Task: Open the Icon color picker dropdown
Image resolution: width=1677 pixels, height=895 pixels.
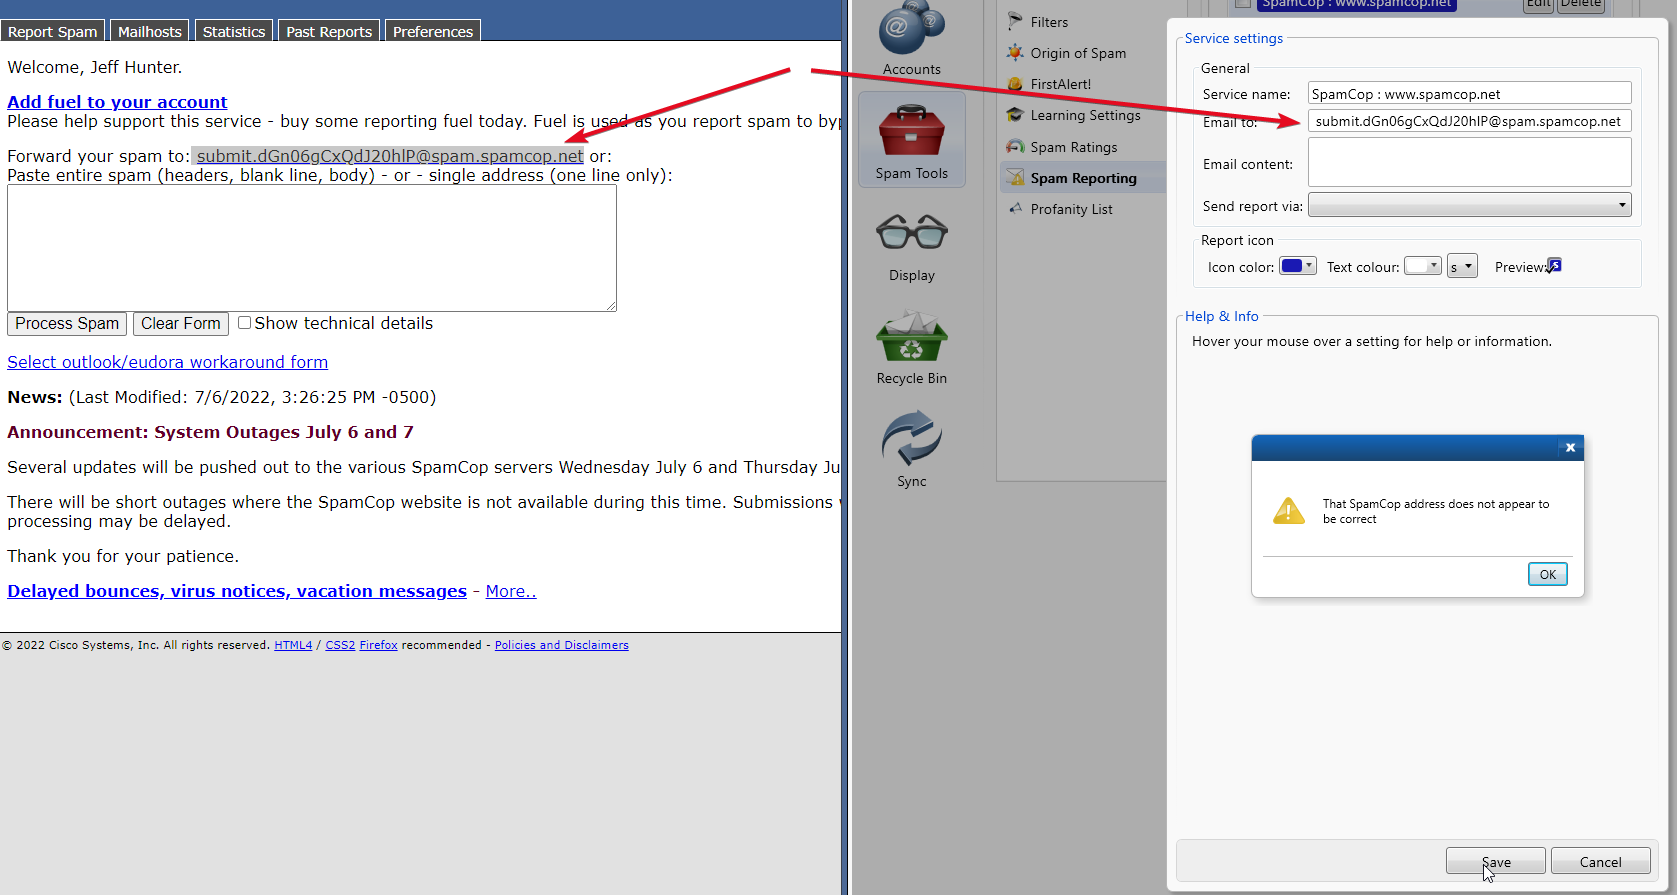Action: [1298, 266]
